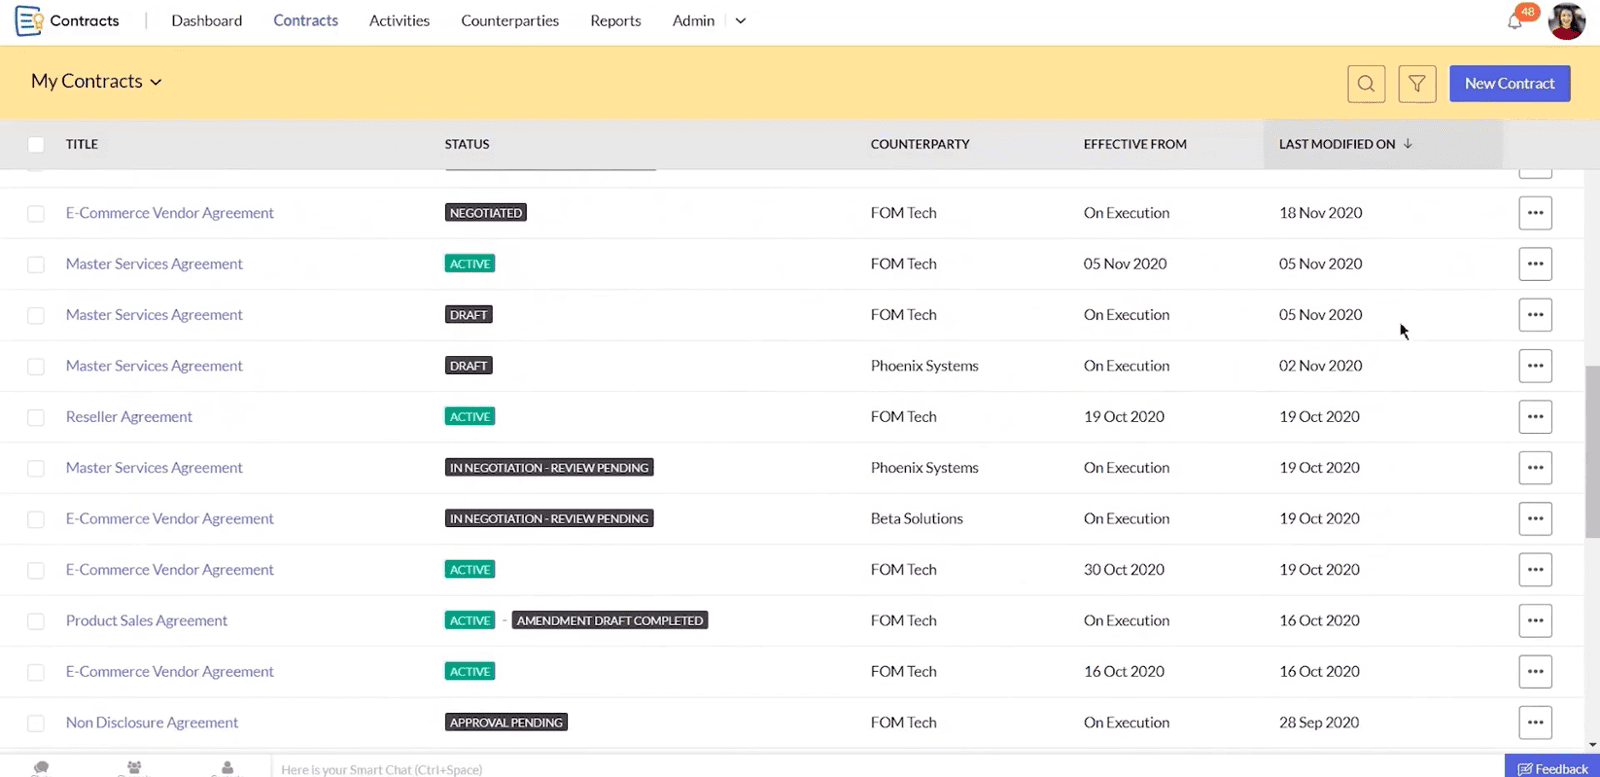Select the Non Disclosure Agreement checkbox
The width and height of the screenshot is (1600, 777).
point(36,723)
